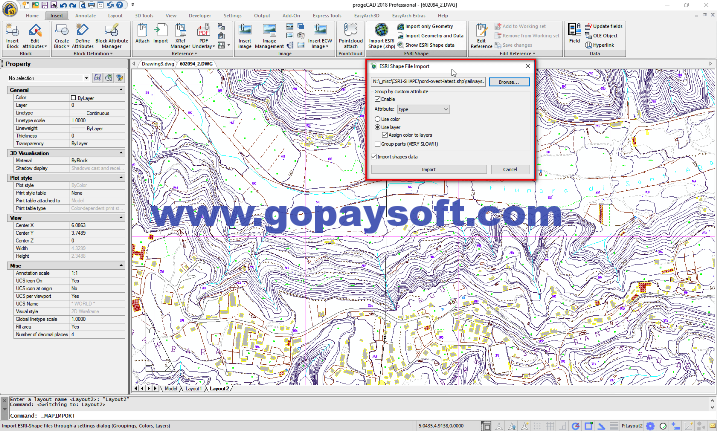Click the settings gear icon in status bar
The height and width of the screenshot is (431, 717).
(x=650, y=426)
